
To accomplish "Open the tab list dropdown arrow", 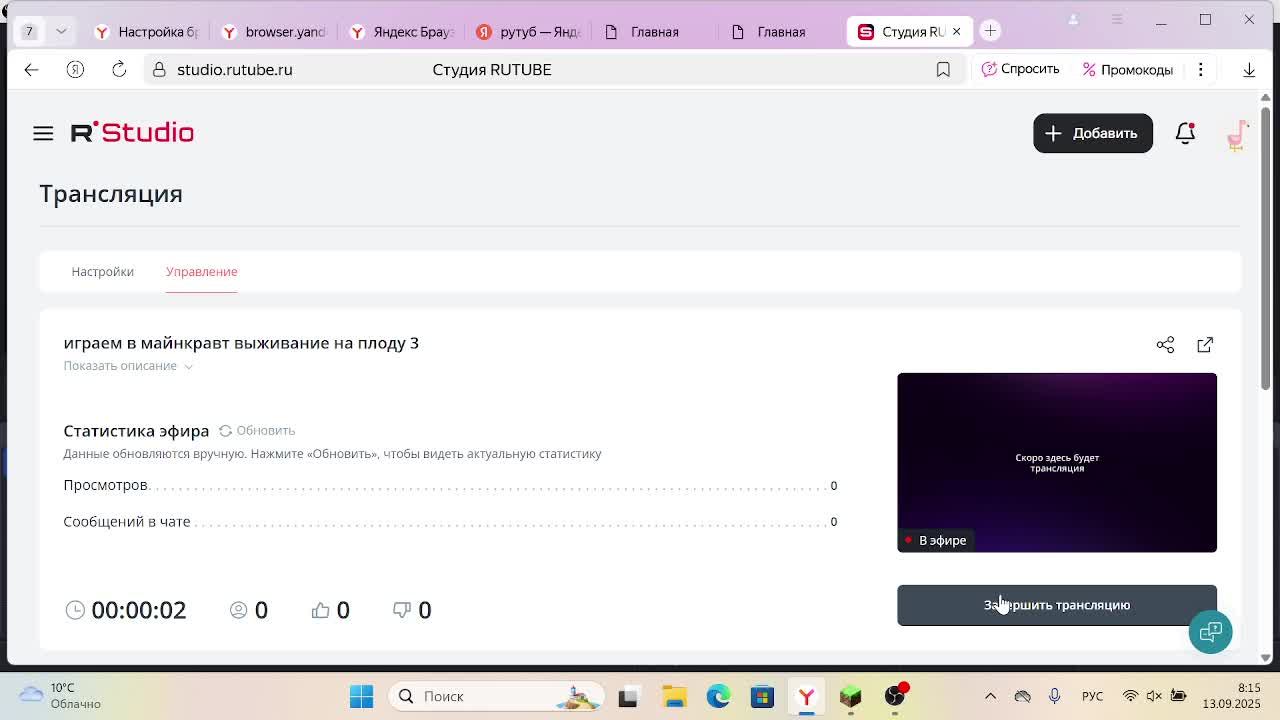I will (x=61, y=31).
